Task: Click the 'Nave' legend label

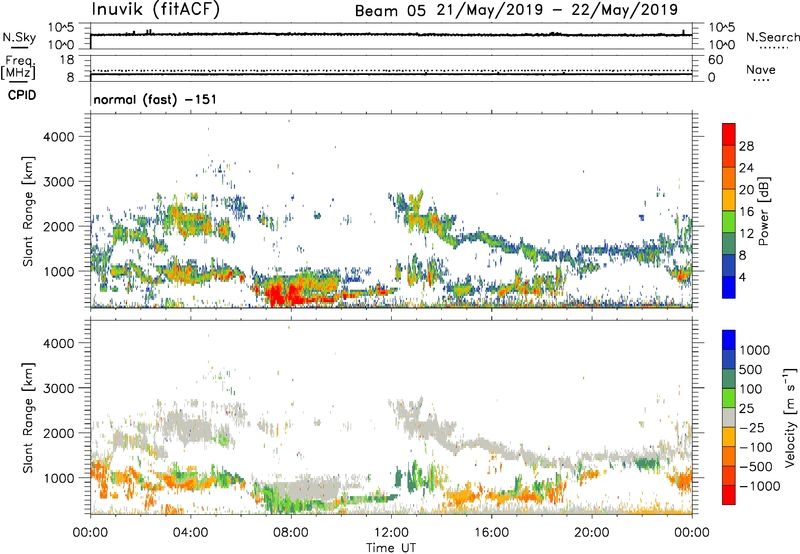Action: [761, 69]
